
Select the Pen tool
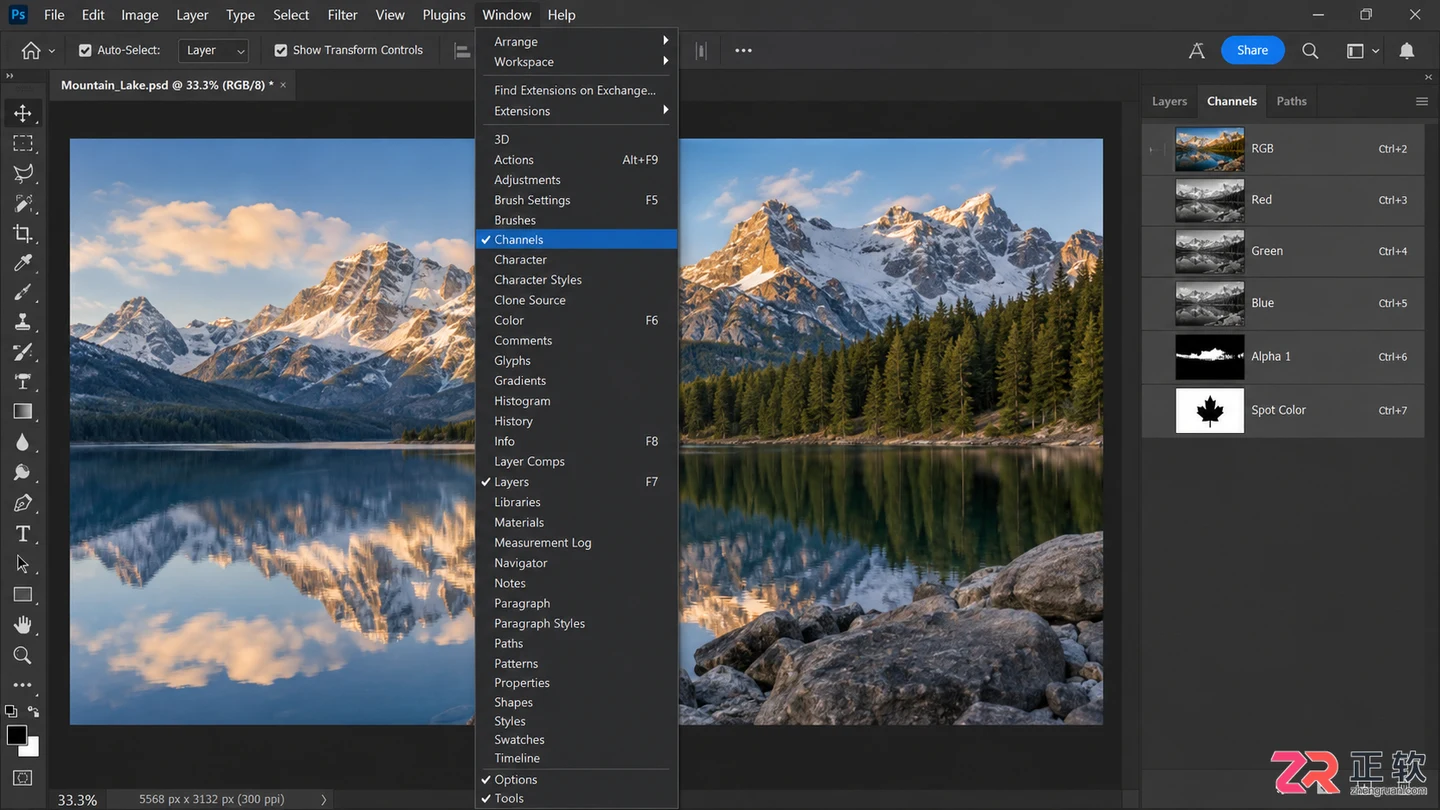[x=23, y=503]
